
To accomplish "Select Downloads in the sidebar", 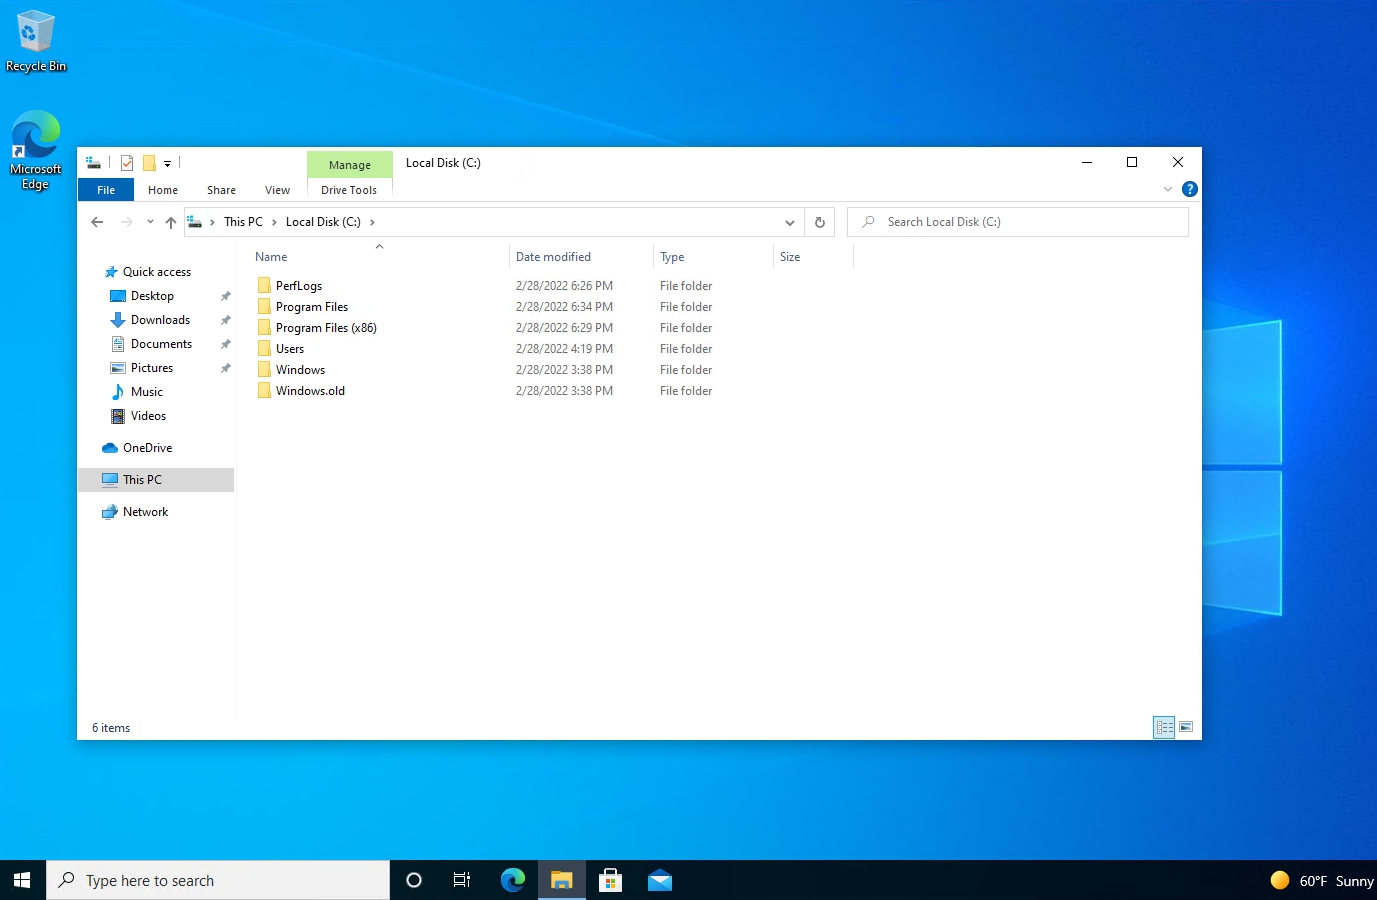I will (159, 319).
